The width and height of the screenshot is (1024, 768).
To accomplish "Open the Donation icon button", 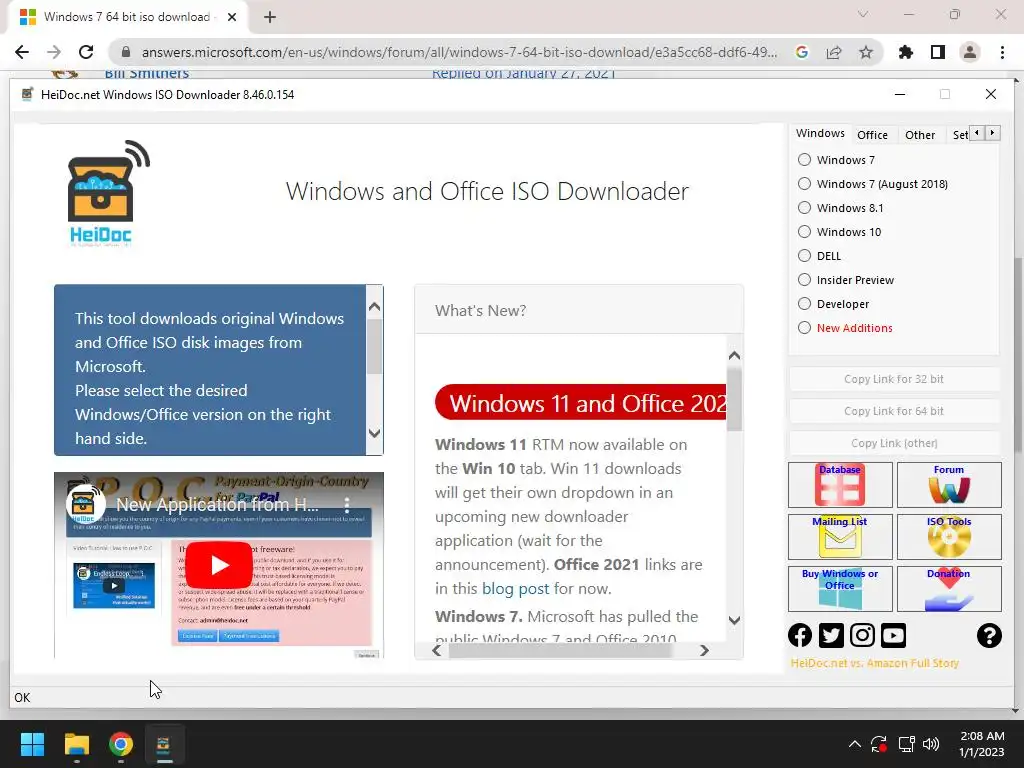I will click(949, 589).
